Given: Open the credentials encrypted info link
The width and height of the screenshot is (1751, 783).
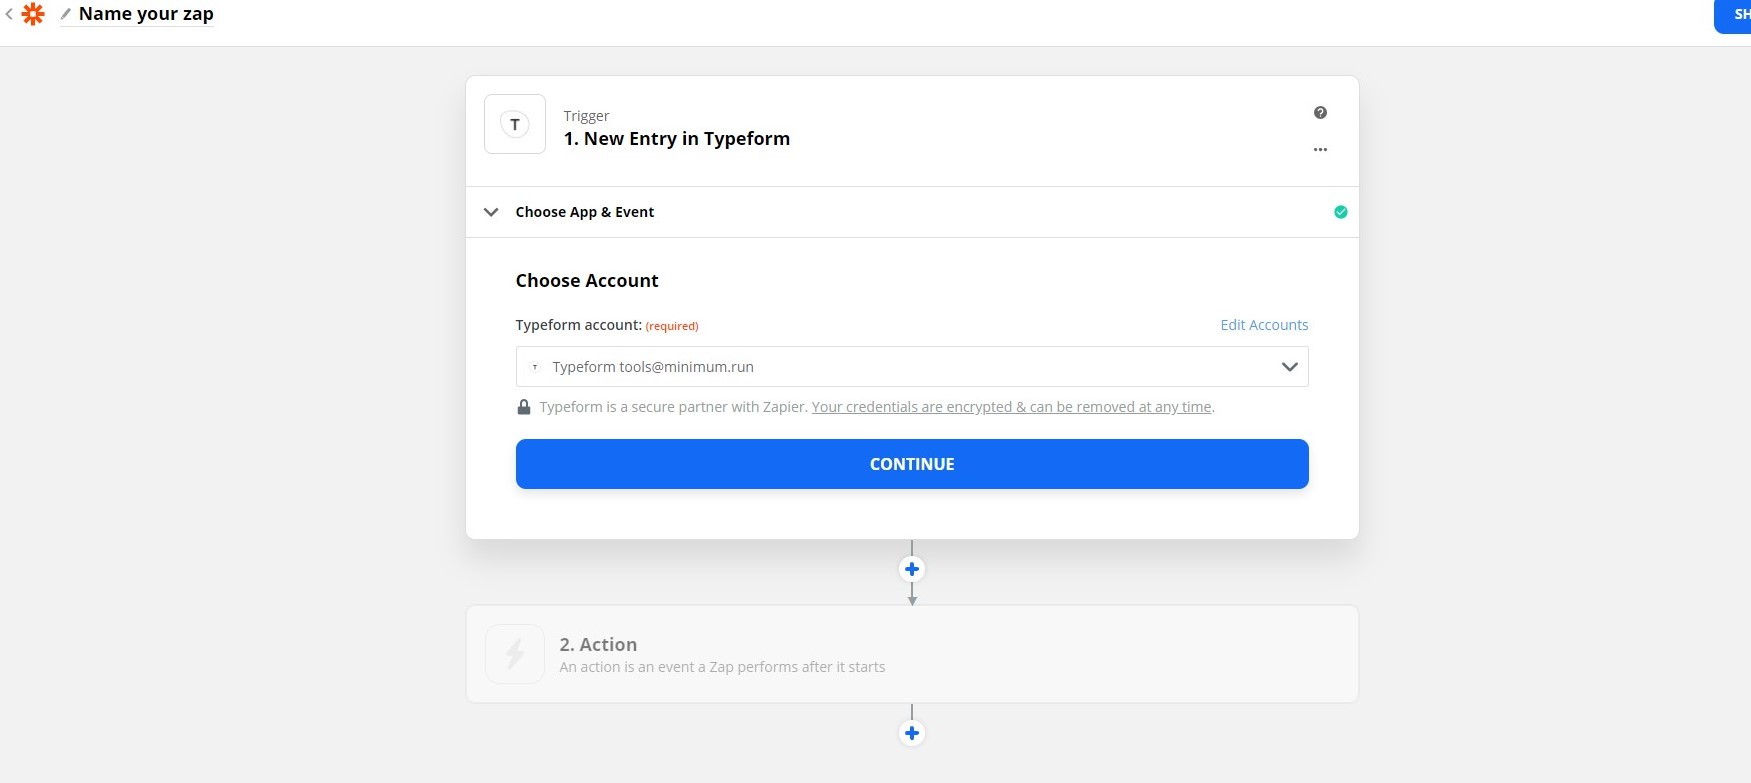Looking at the screenshot, I should click(x=1011, y=407).
